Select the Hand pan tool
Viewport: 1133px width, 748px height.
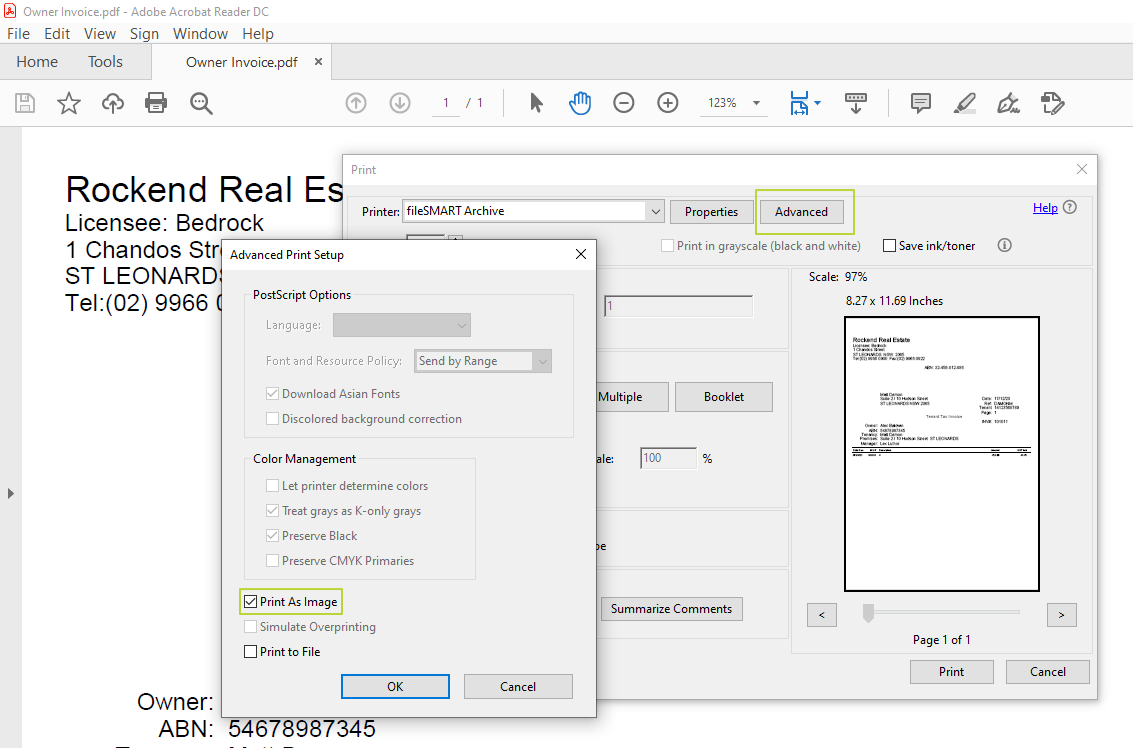[580, 103]
